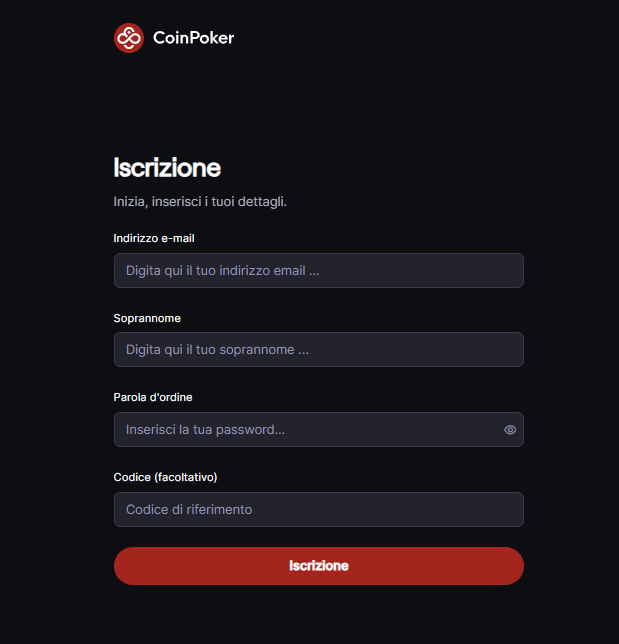Click placeholder 'Digita qui il tuo indirizzo email'
The width and height of the screenshot is (619, 644).
[x=223, y=271]
